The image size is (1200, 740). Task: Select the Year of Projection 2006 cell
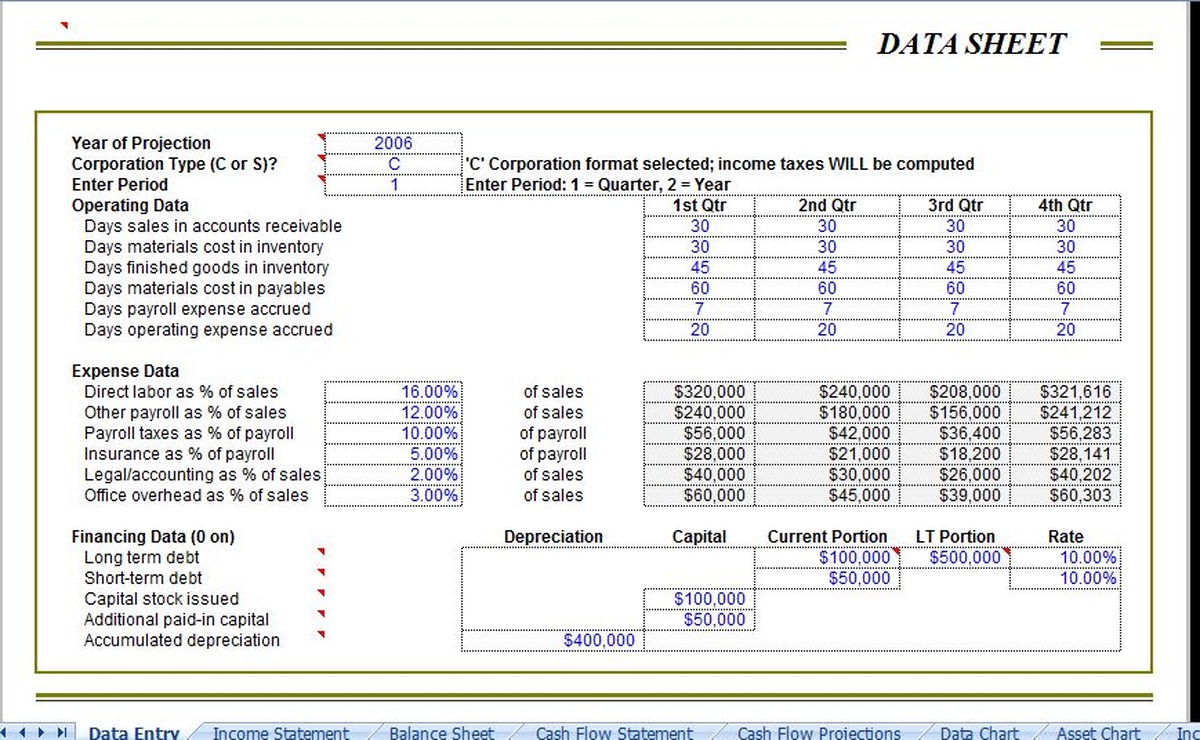pyautogui.click(x=393, y=143)
